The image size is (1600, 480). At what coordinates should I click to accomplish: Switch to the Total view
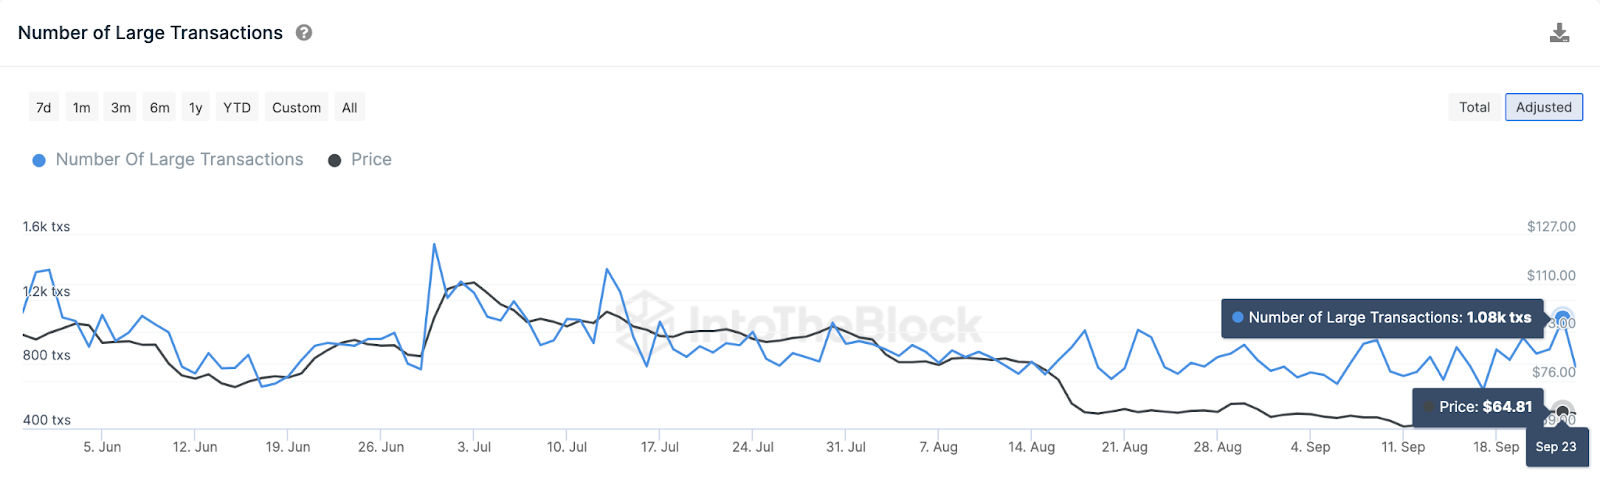click(x=1475, y=107)
